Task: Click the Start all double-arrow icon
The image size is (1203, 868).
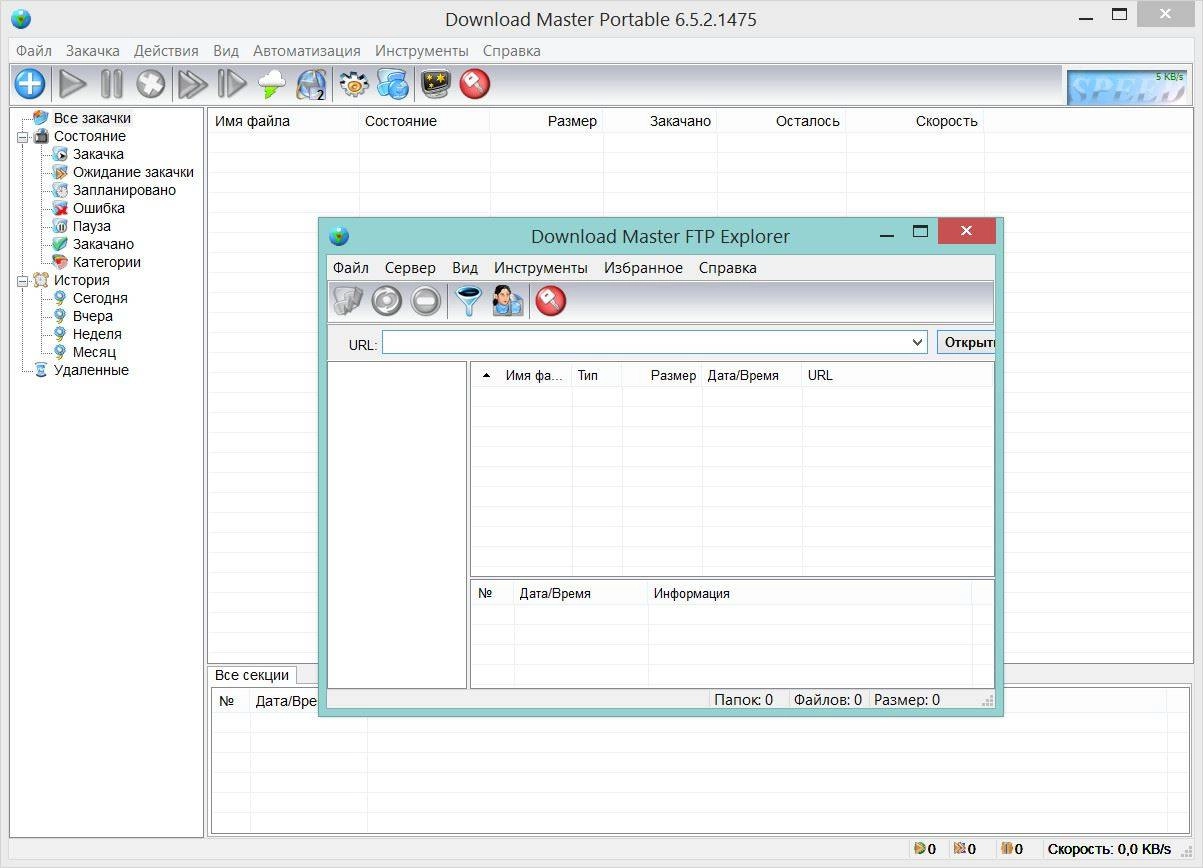Action: click(192, 84)
